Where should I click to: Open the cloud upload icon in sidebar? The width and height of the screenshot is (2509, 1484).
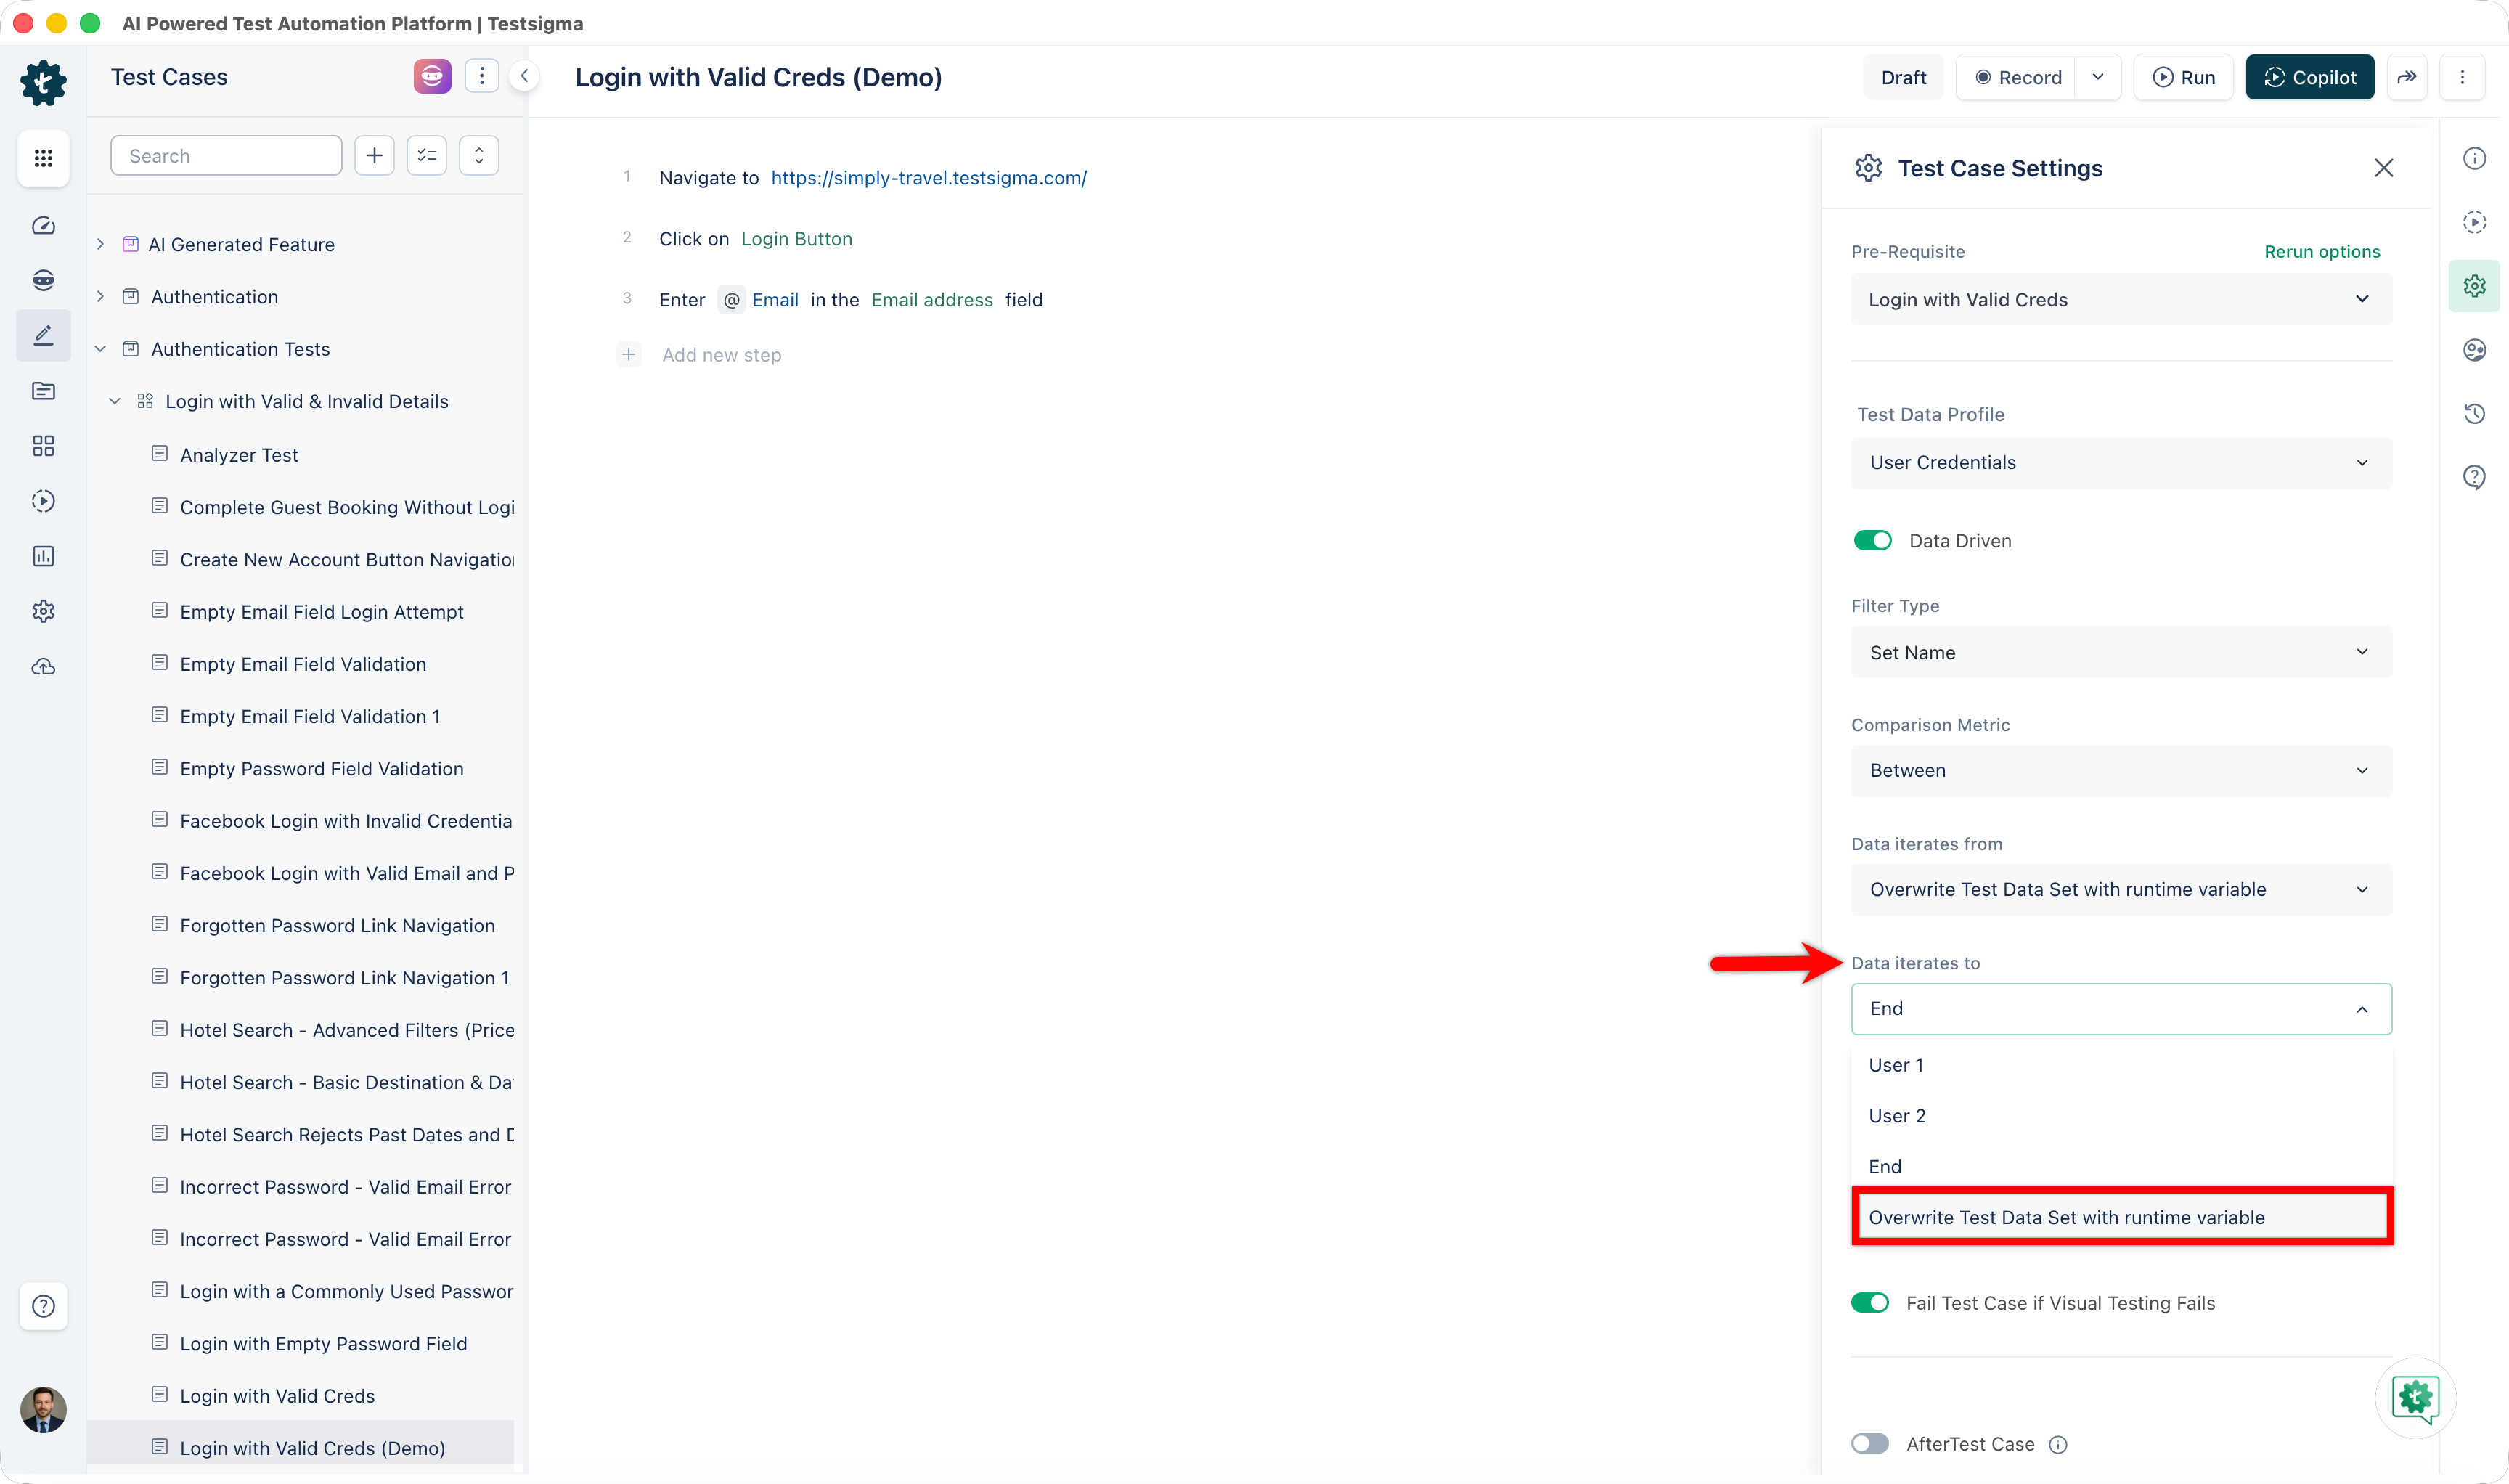(x=43, y=667)
